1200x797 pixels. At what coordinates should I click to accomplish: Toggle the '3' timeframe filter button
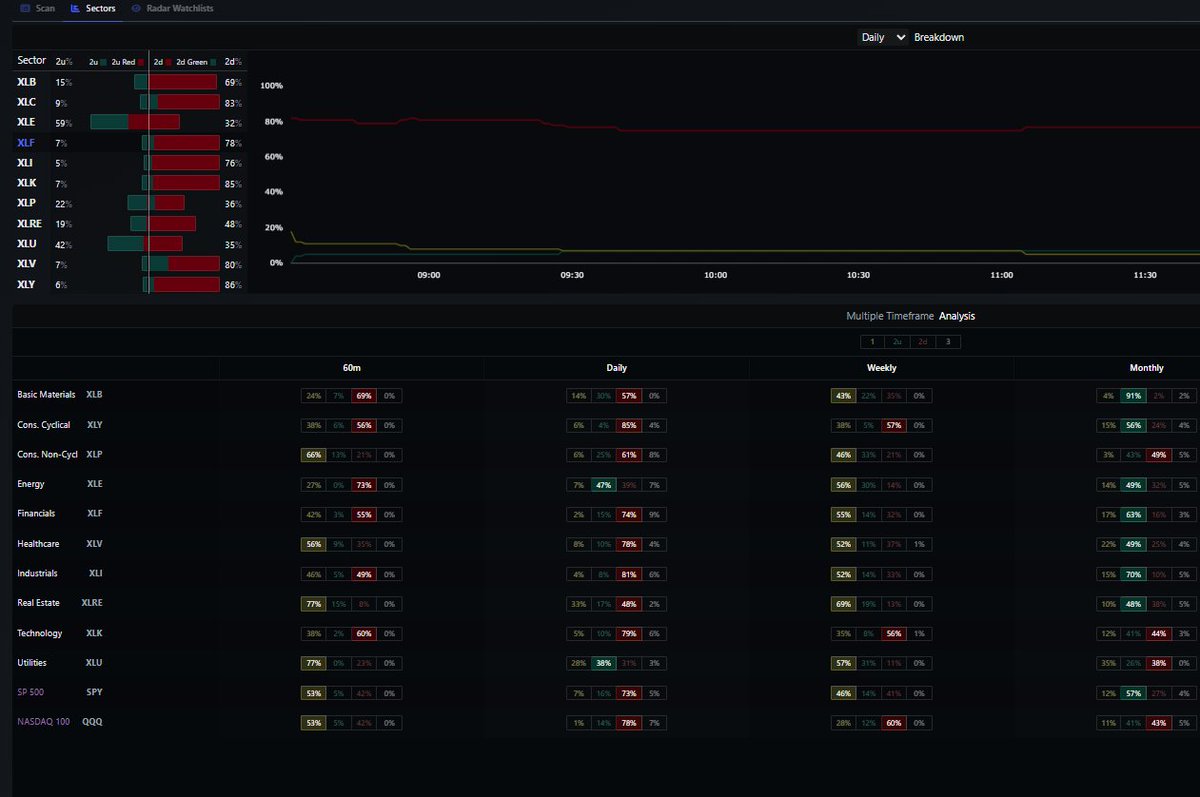948,341
